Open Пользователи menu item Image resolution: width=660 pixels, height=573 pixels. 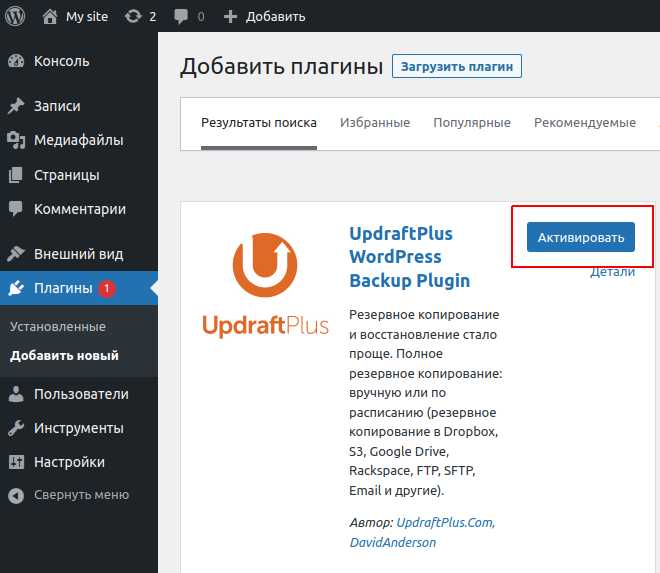tap(81, 394)
